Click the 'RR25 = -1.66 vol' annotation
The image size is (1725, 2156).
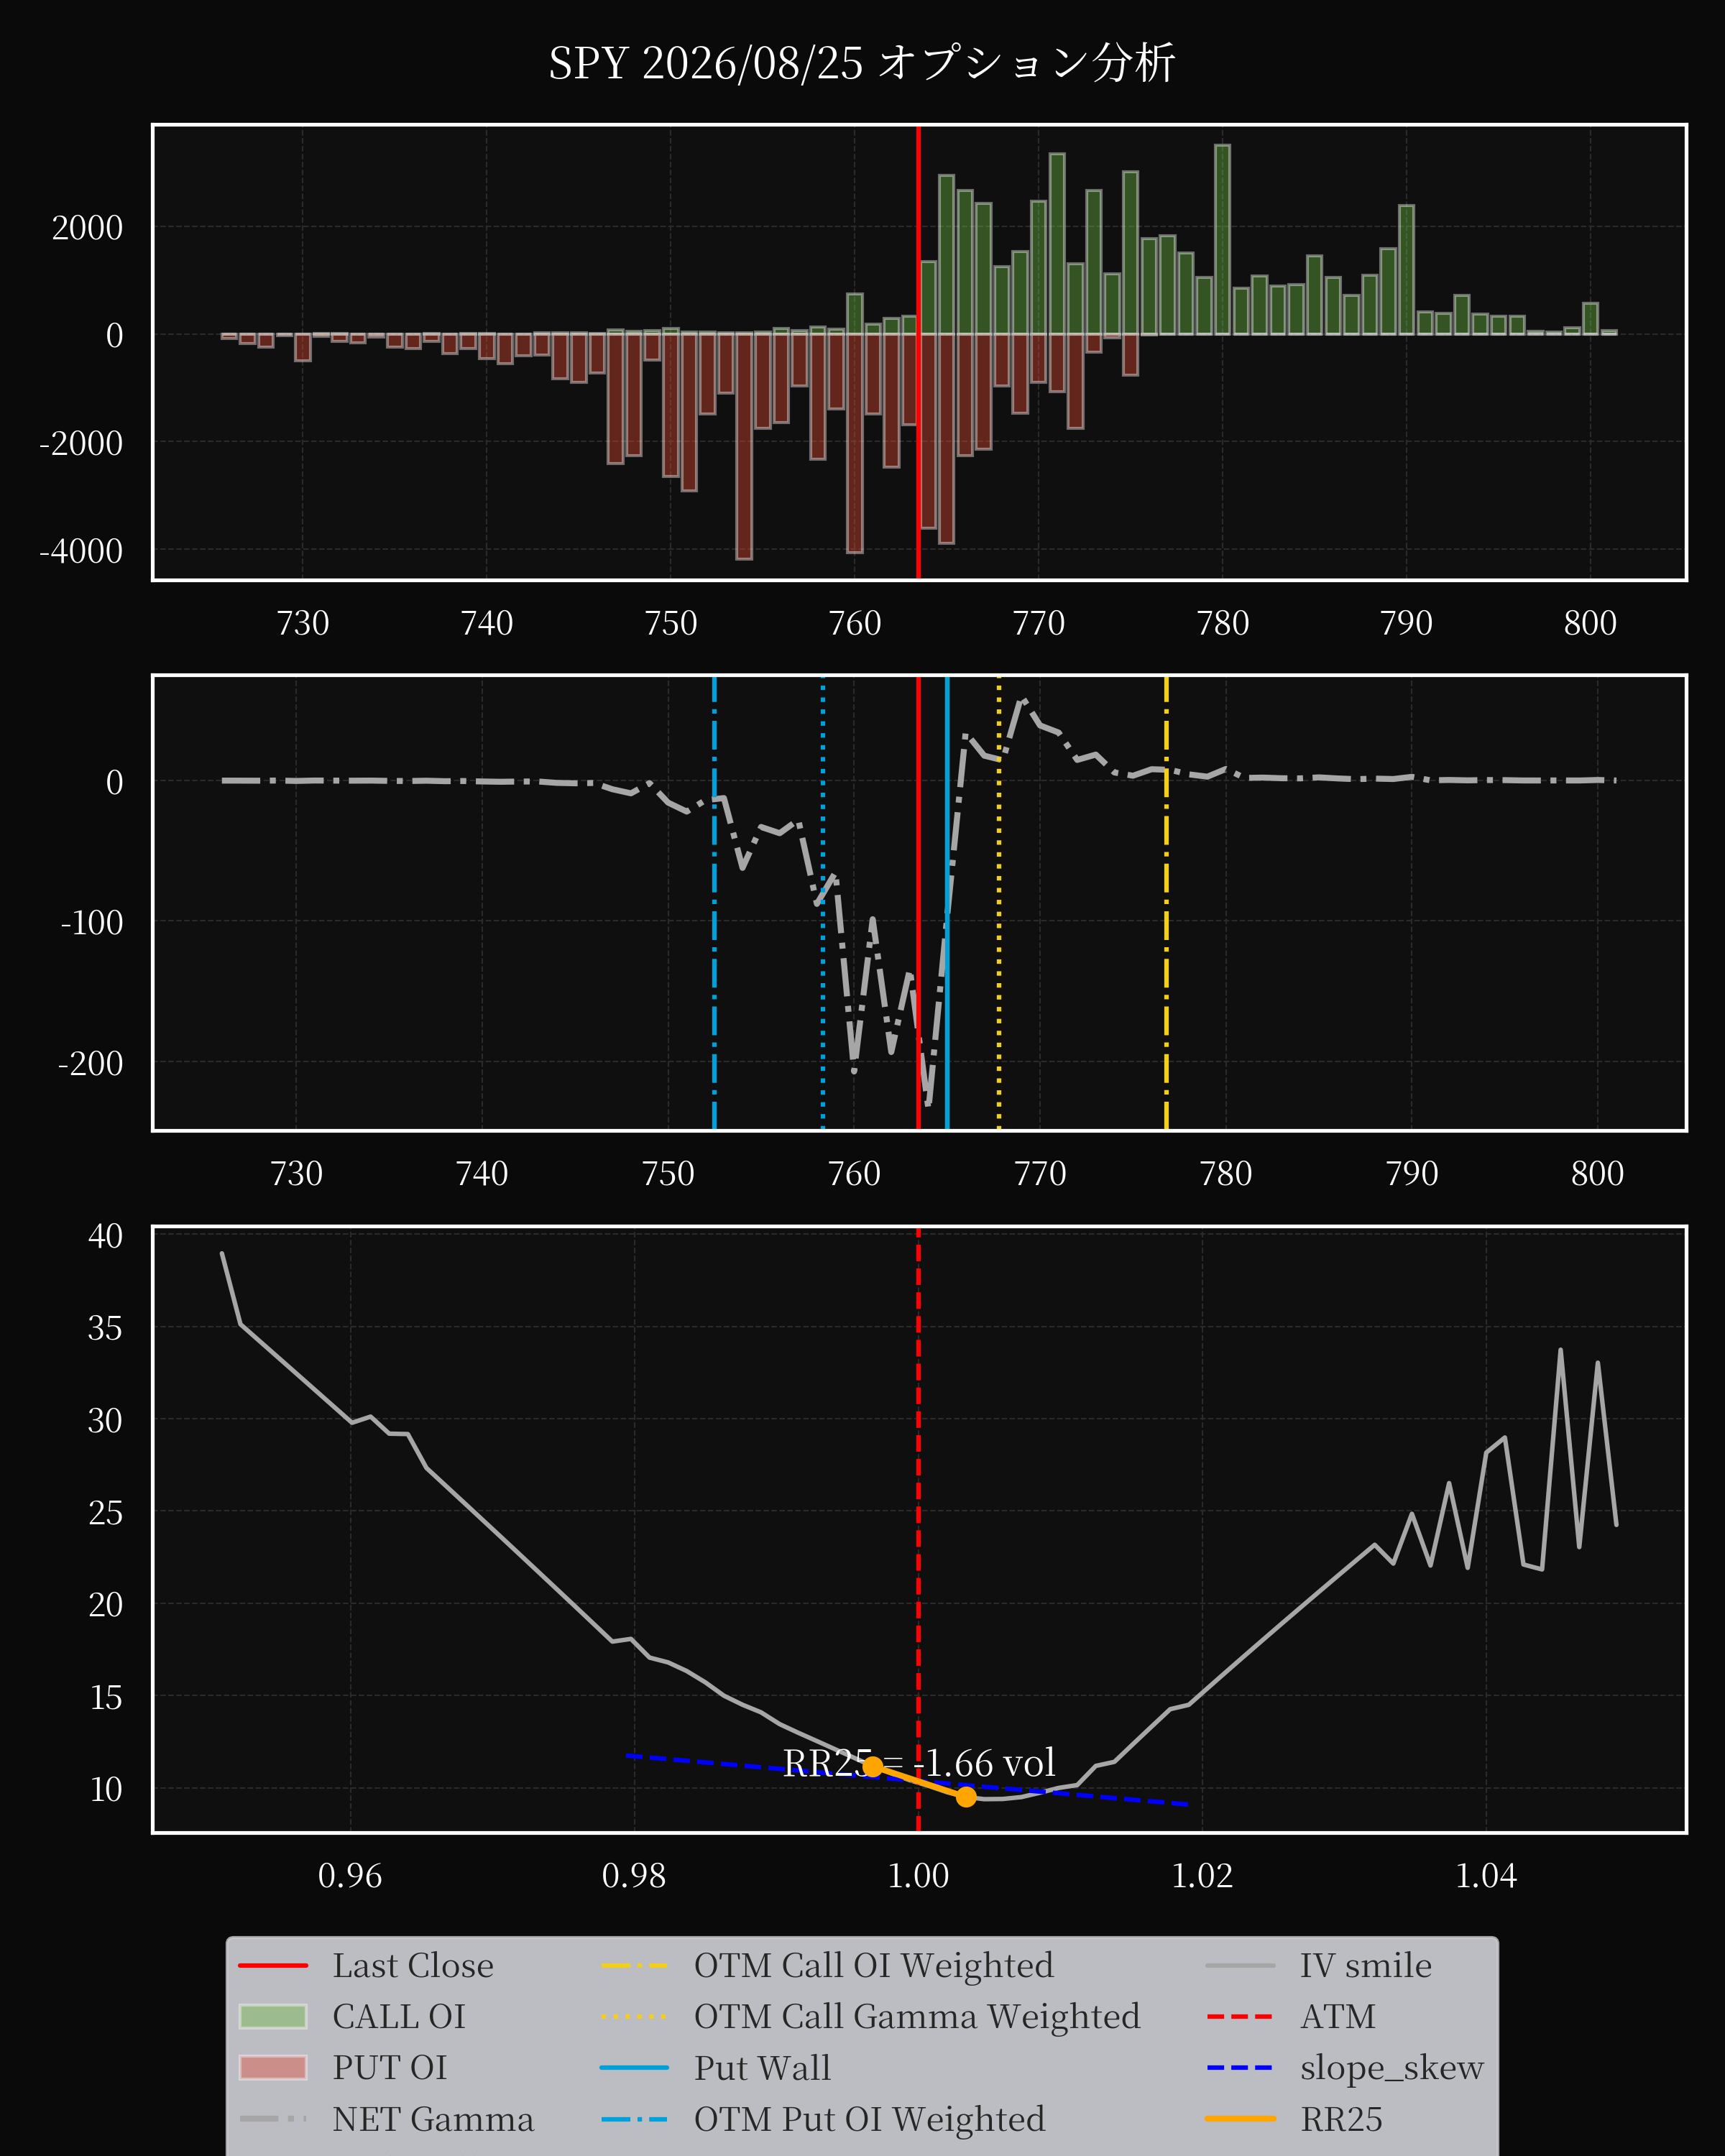pos(919,1763)
